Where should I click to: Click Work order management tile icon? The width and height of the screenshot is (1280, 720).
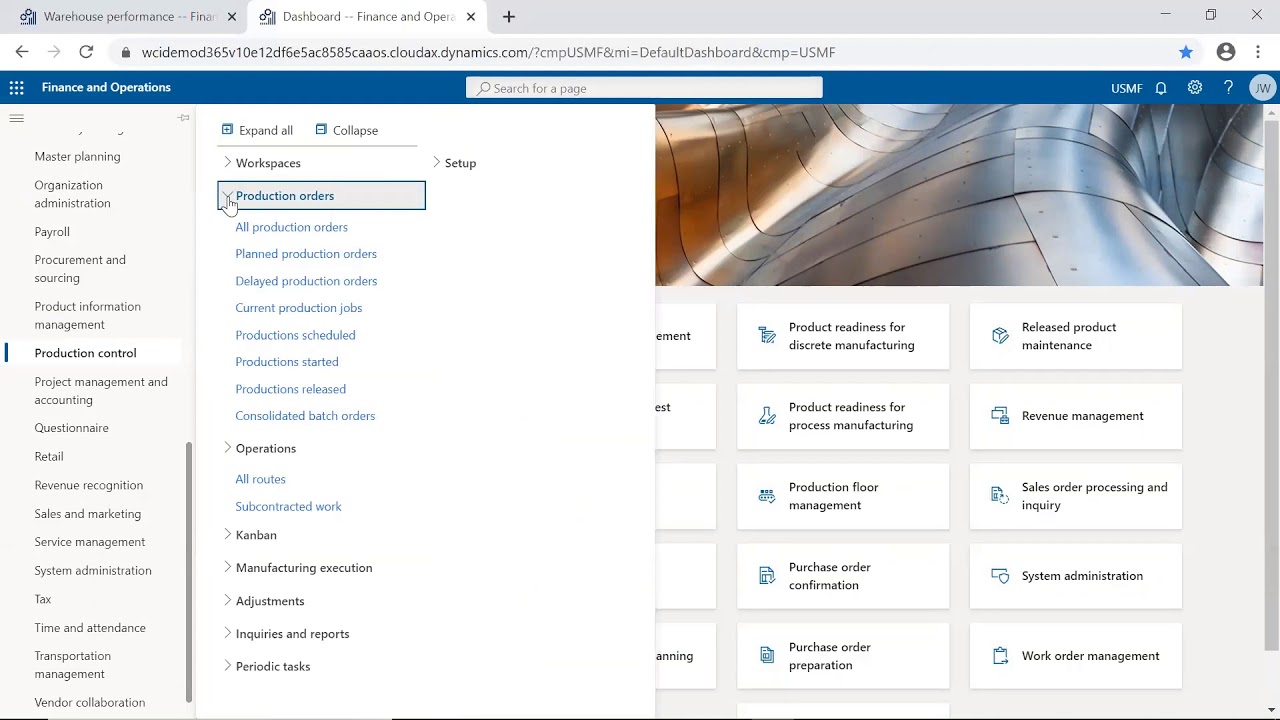coord(1000,656)
